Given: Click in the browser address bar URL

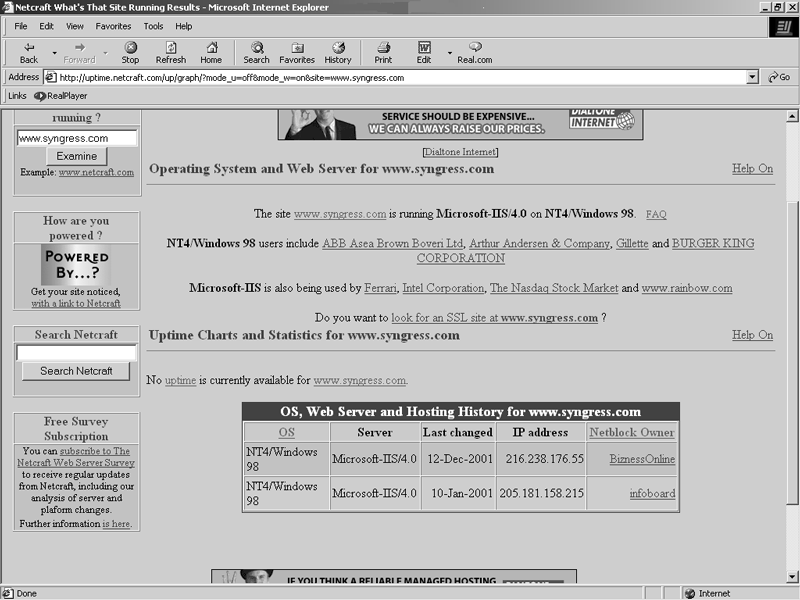Looking at the screenshot, I should pyautogui.click(x=395, y=78).
